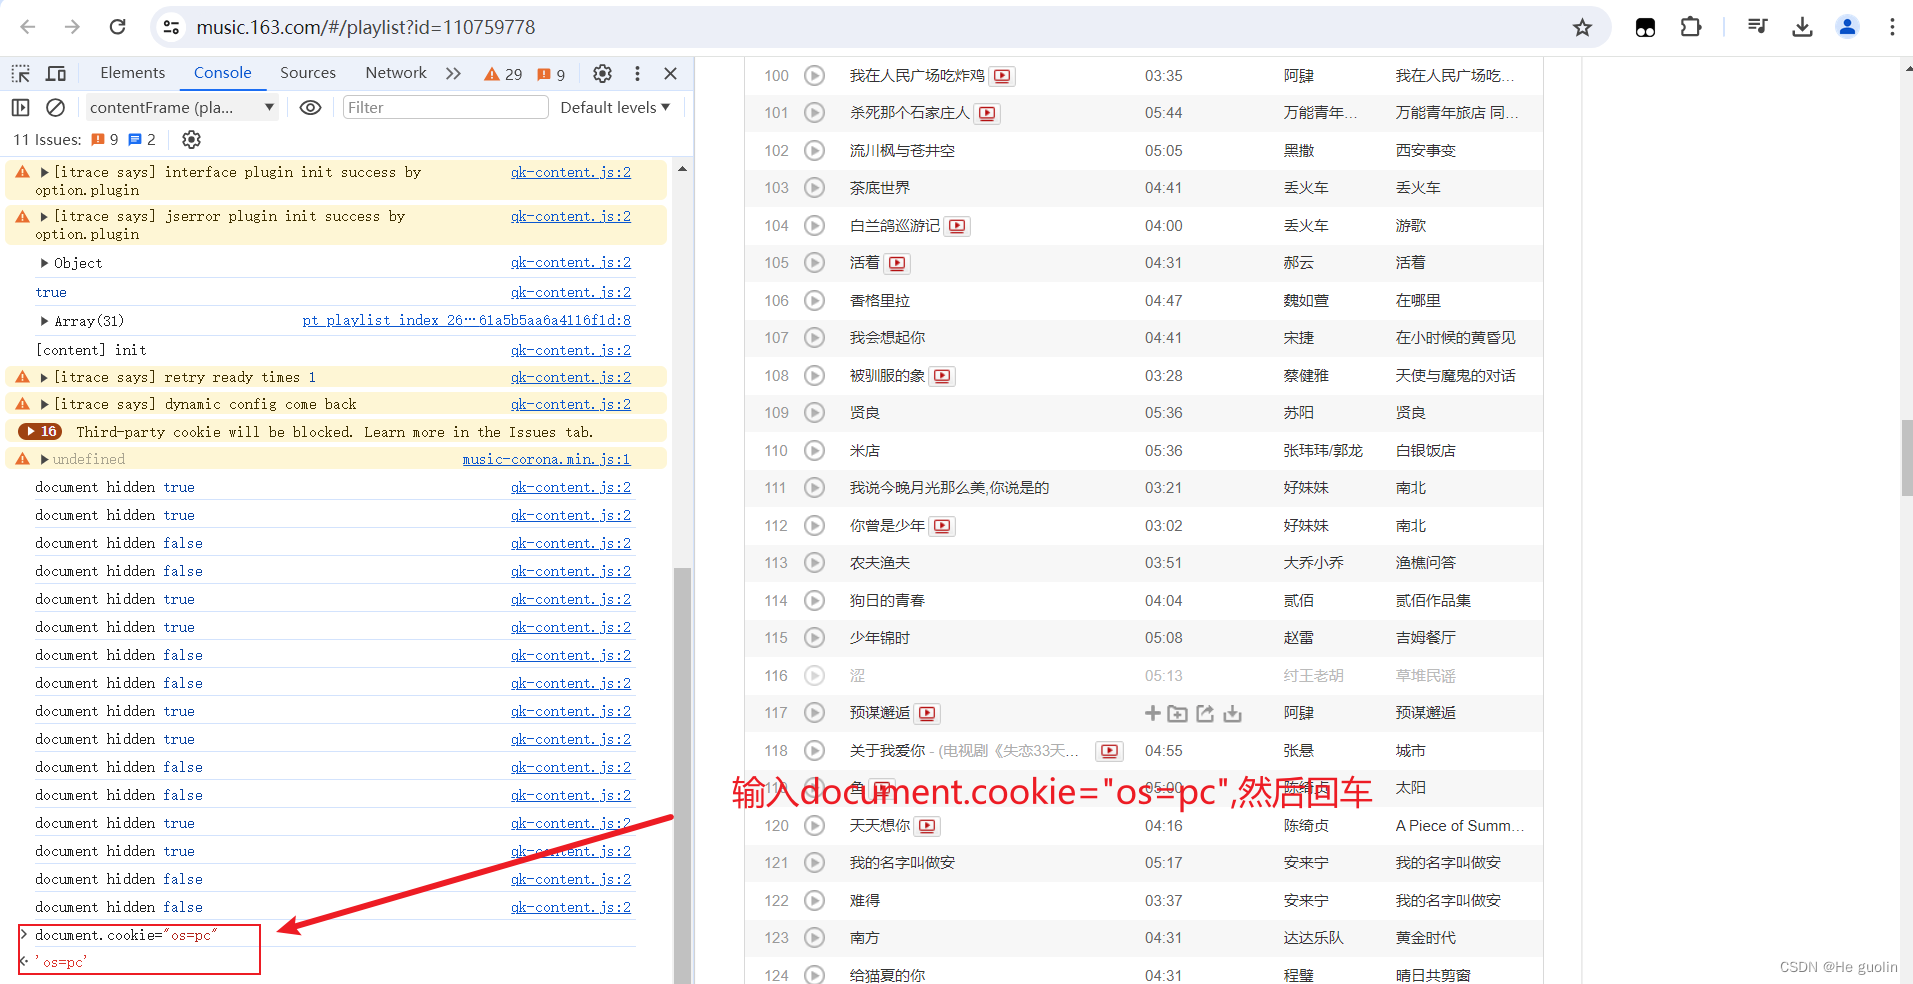Viewport: 1913px width, 984px height.
Task: Toggle live expression eye icon
Action: [x=311, y=107]
